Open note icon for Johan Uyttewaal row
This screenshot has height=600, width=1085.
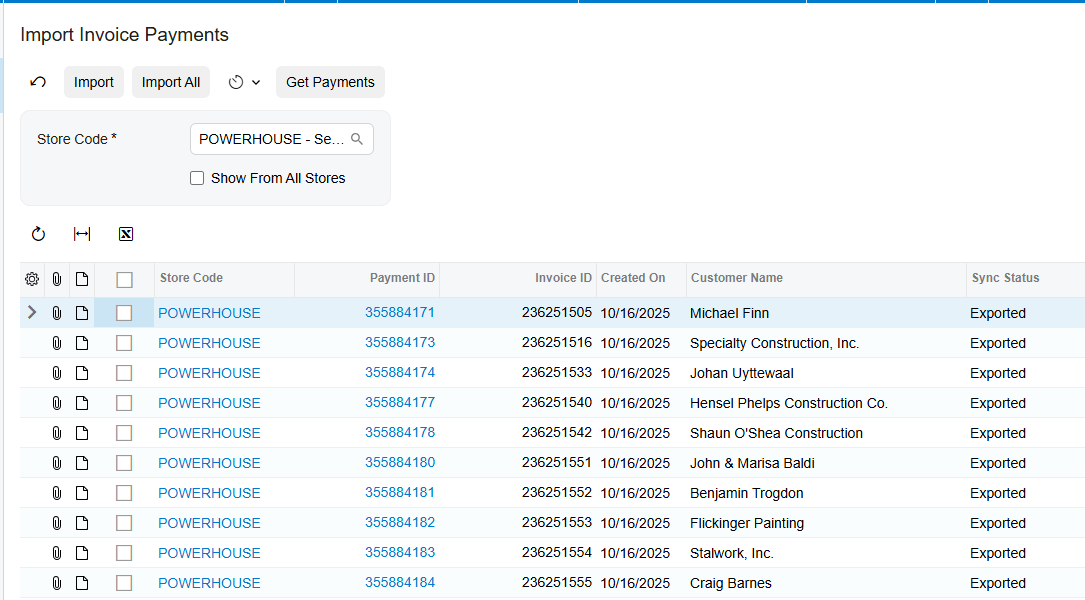[82, 373]
